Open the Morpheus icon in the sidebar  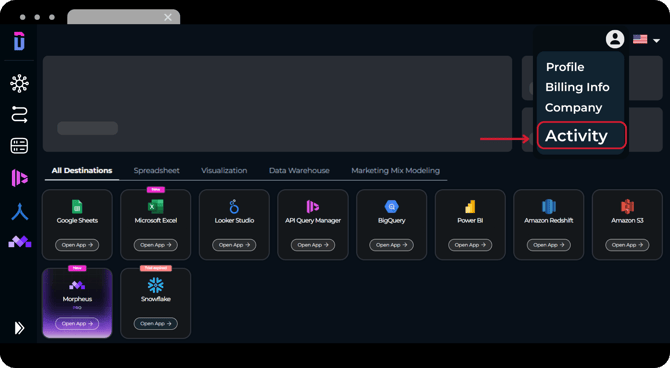[20, 242]
